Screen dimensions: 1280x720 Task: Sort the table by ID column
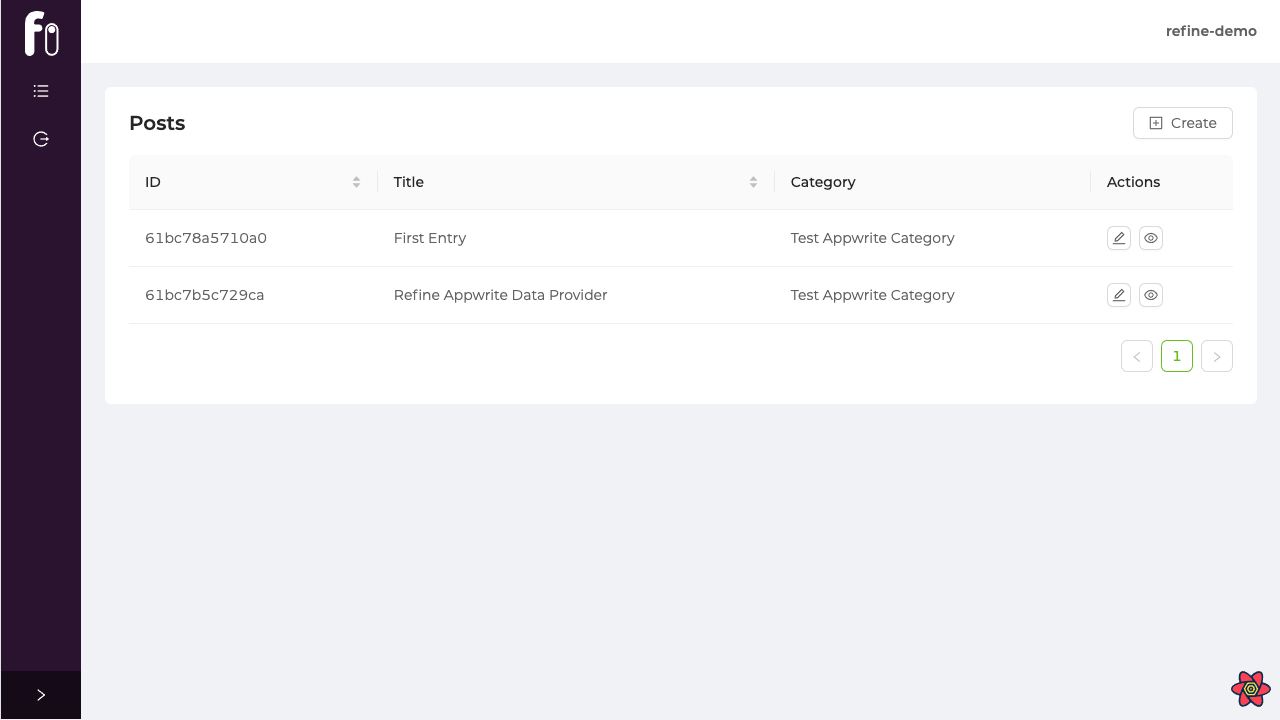pos(356,182)
